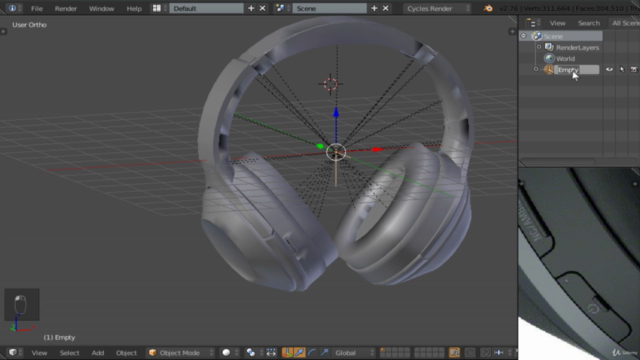Viewport: 640px width, 360px height.
Task: Open the File menu
Action: click(37, 9)
